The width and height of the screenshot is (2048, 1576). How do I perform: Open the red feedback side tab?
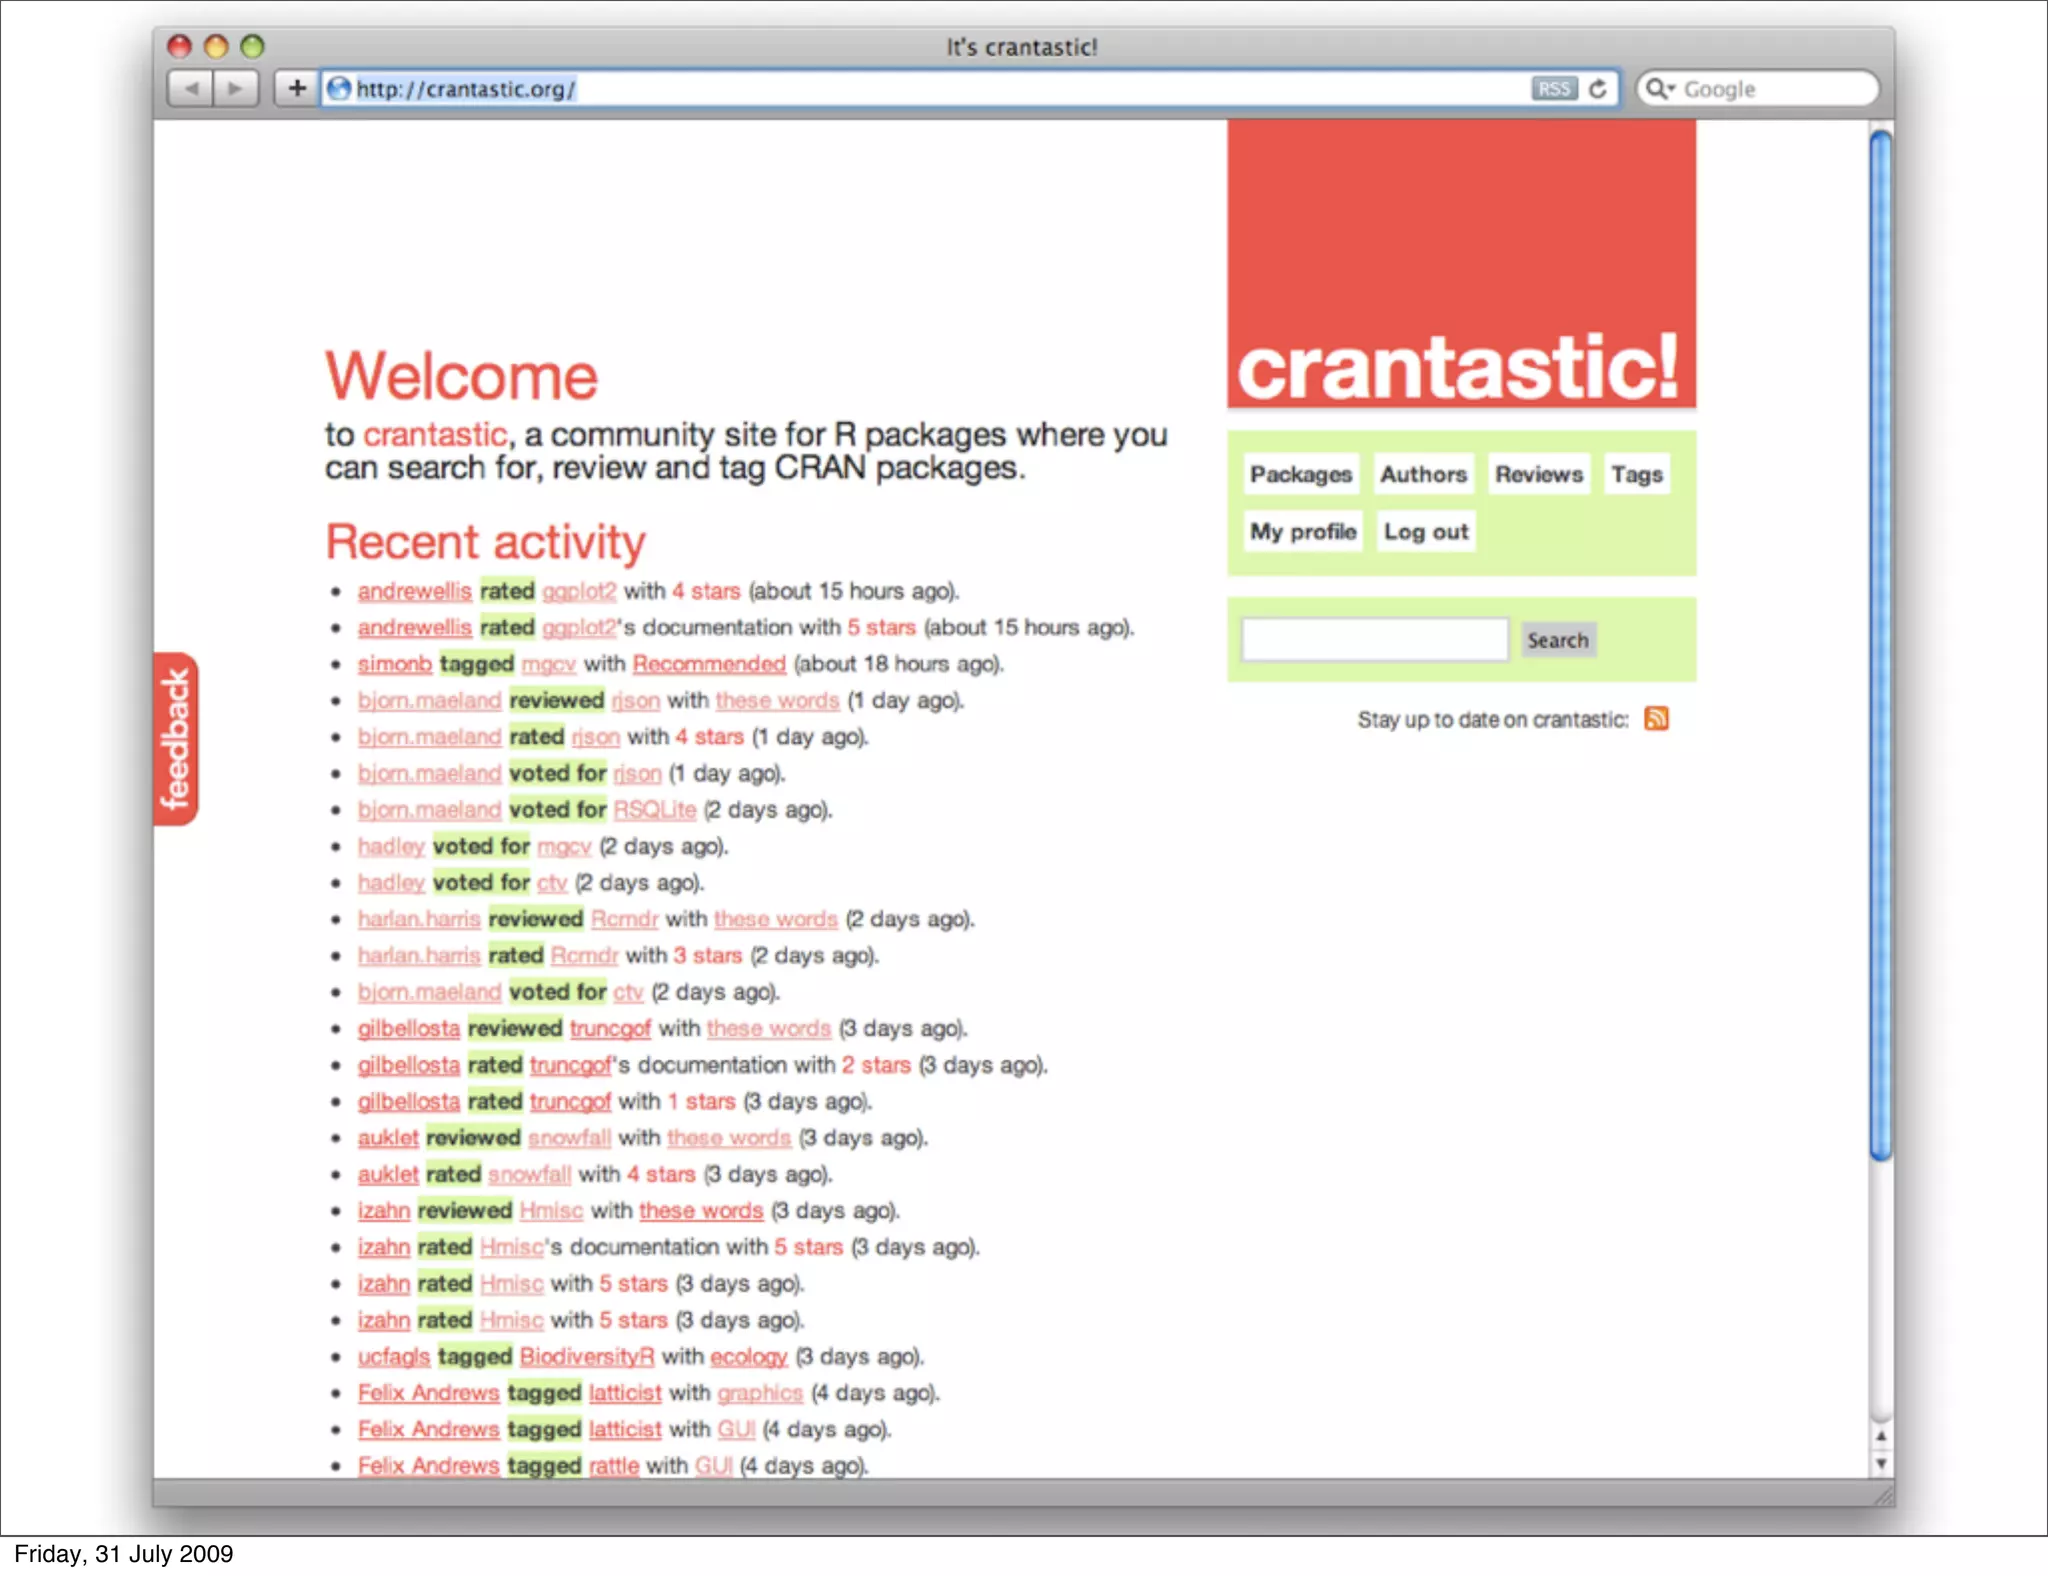(176, 739)
